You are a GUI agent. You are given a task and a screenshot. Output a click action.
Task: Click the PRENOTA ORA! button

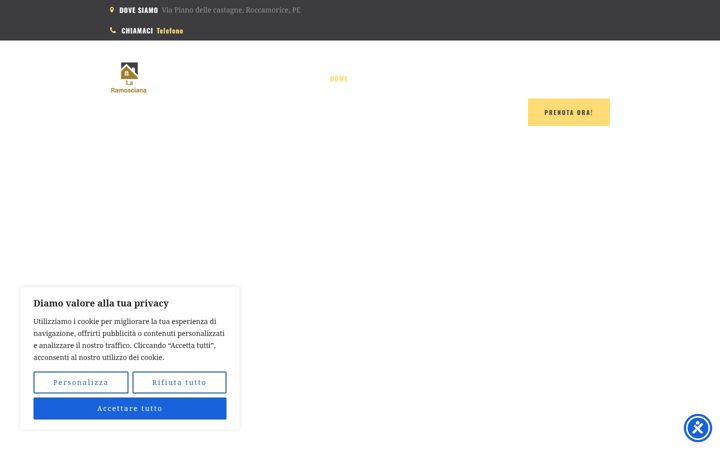(568, 112)
